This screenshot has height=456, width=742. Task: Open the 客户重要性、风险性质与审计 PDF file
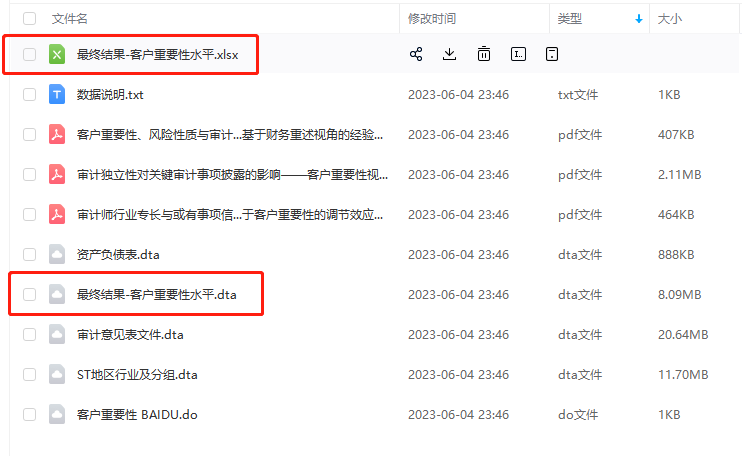pos(230,135)
